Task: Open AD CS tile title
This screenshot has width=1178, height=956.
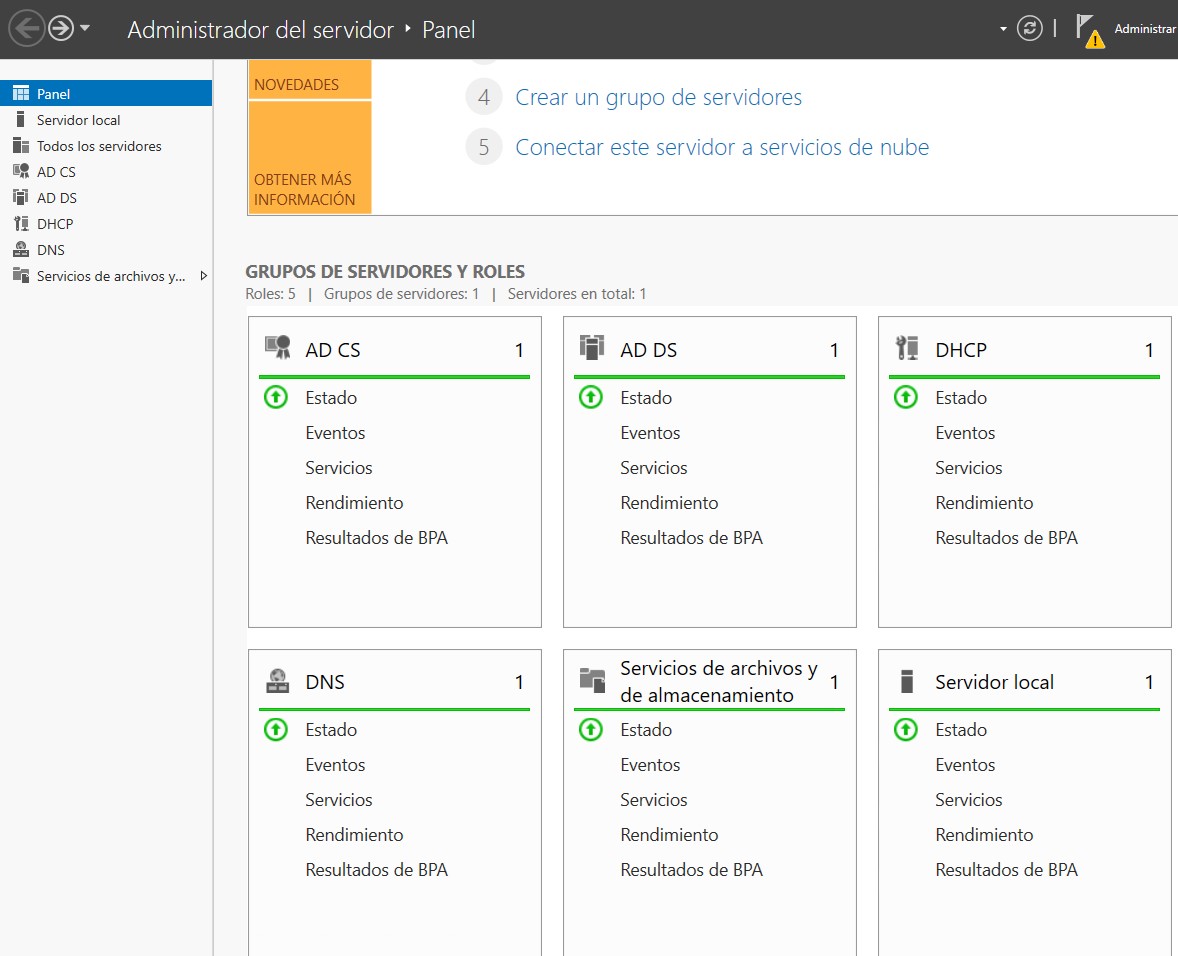Action: [x=333, y=350]
